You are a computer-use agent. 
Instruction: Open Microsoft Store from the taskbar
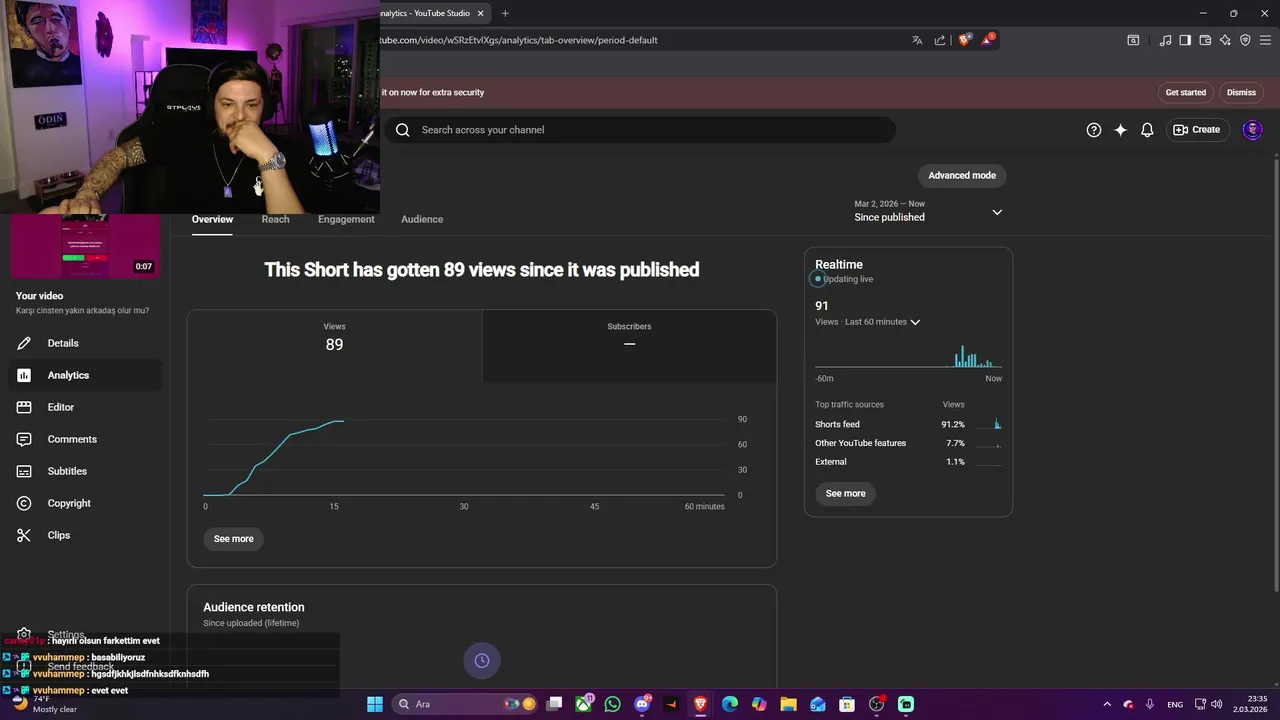(847, 704)
